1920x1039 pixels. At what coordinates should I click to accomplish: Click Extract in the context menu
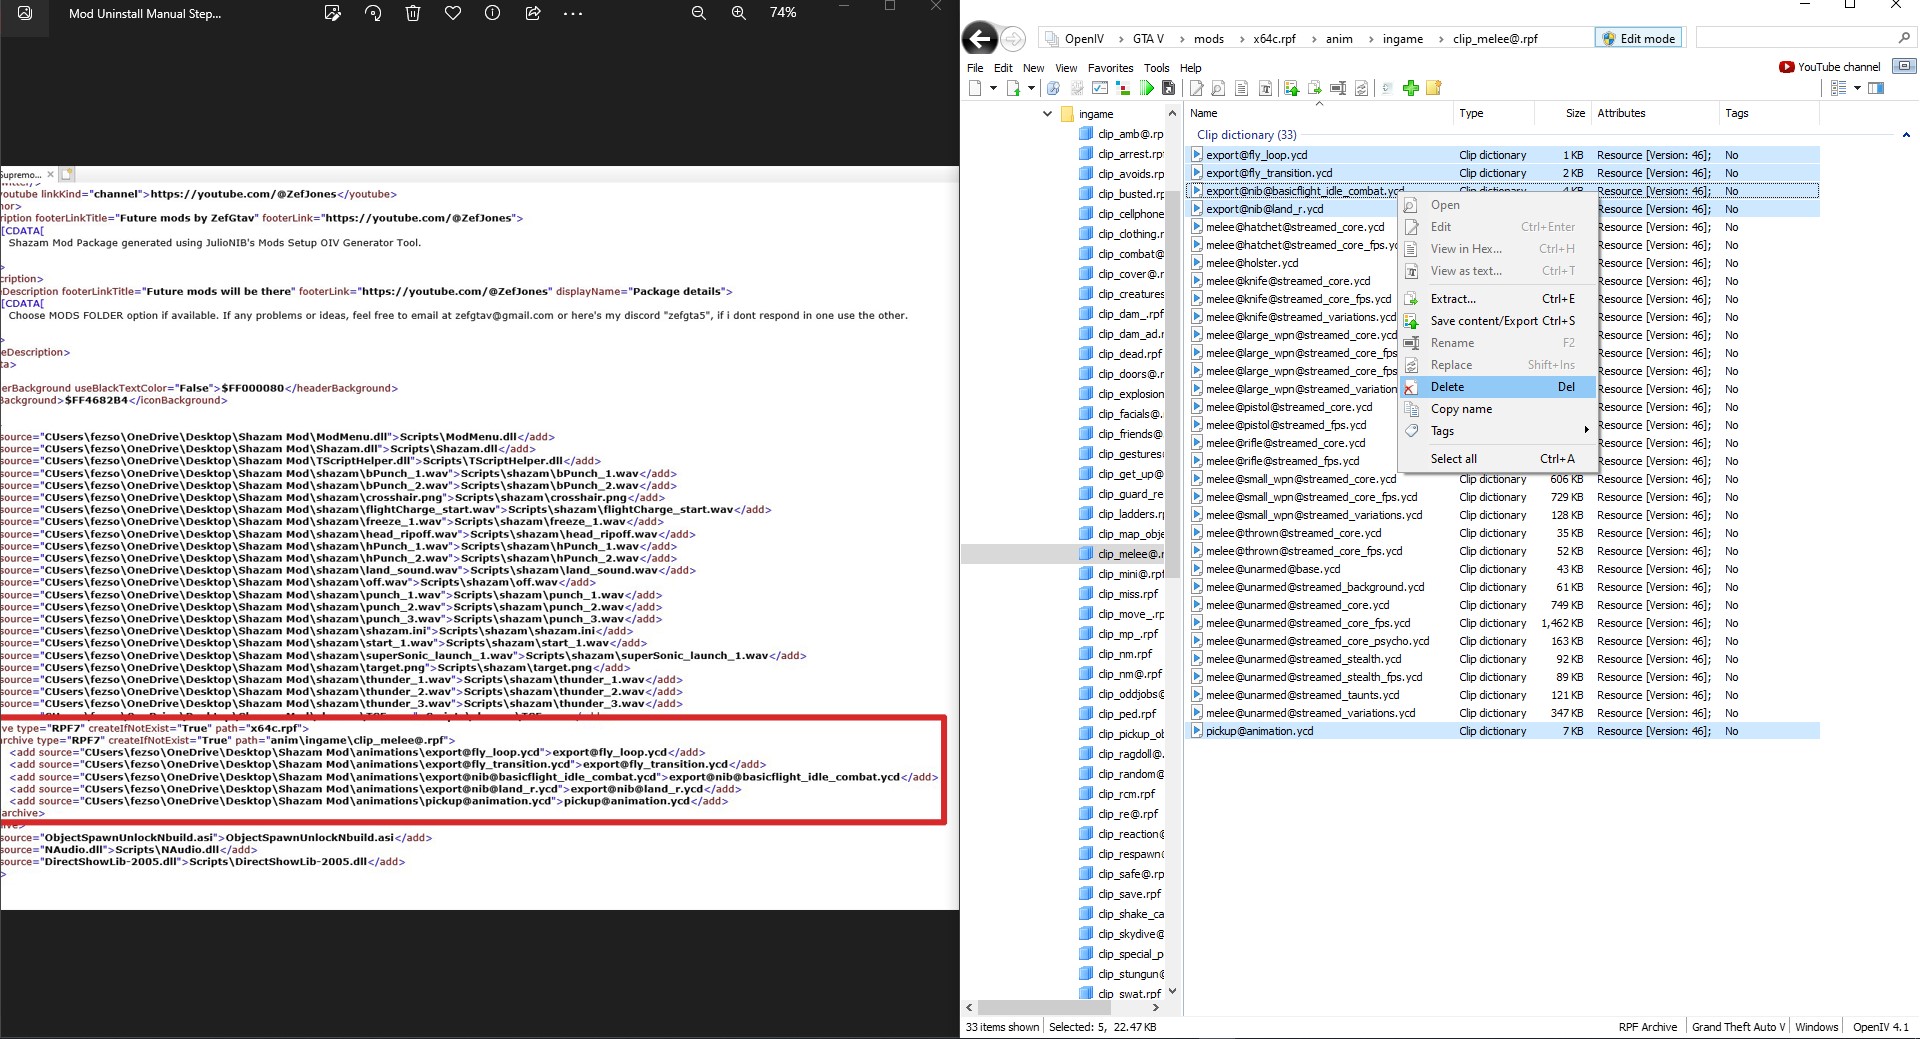[x=1454, y=298]
